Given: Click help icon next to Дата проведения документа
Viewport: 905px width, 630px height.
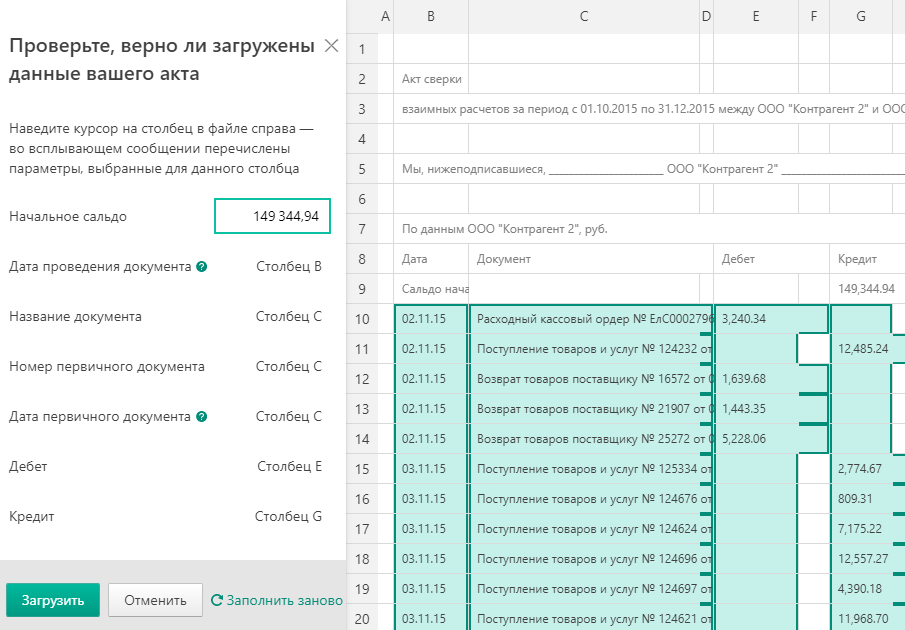Looking at the screenshot, I should [x=201, y=267].
